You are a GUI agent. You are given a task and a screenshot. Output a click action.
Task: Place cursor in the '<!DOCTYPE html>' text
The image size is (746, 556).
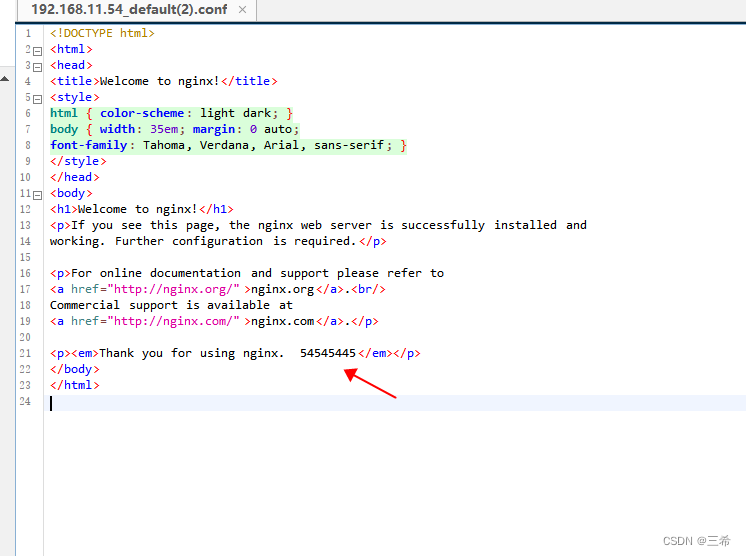click(102, 33)
